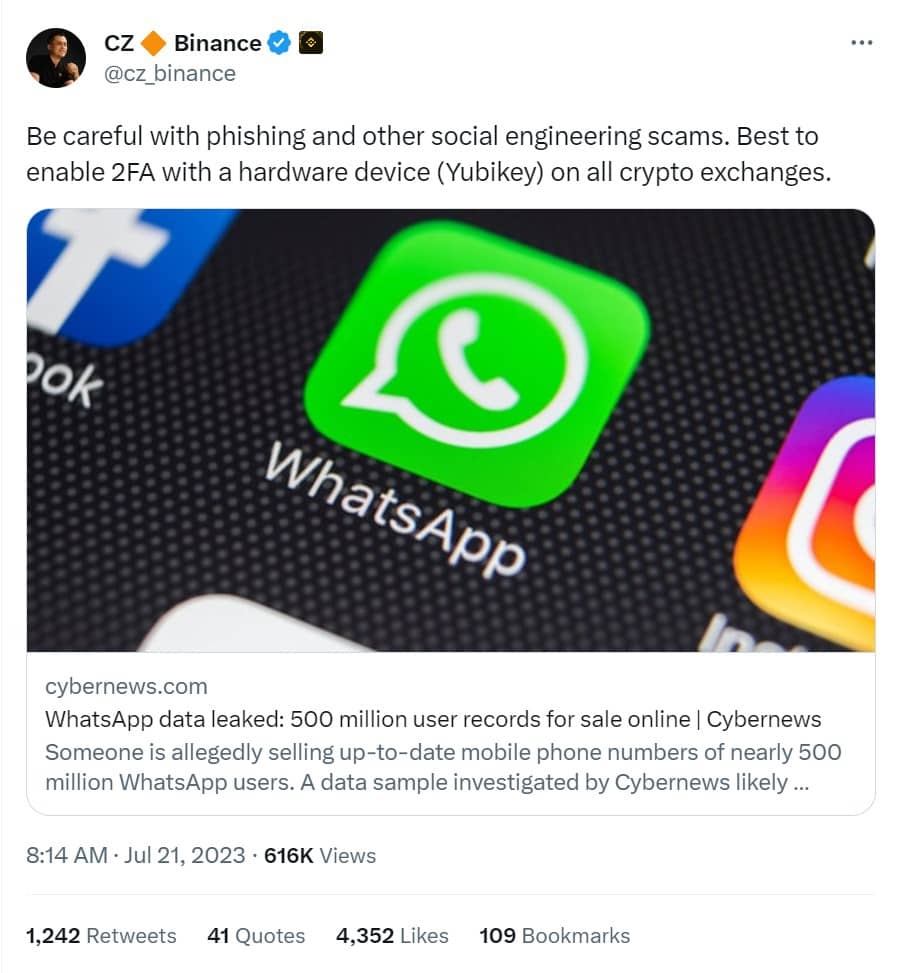898x973 pixels.
Task: Open the "WhatsApp data leaked" article headline
Action: (x=433, y=719)
